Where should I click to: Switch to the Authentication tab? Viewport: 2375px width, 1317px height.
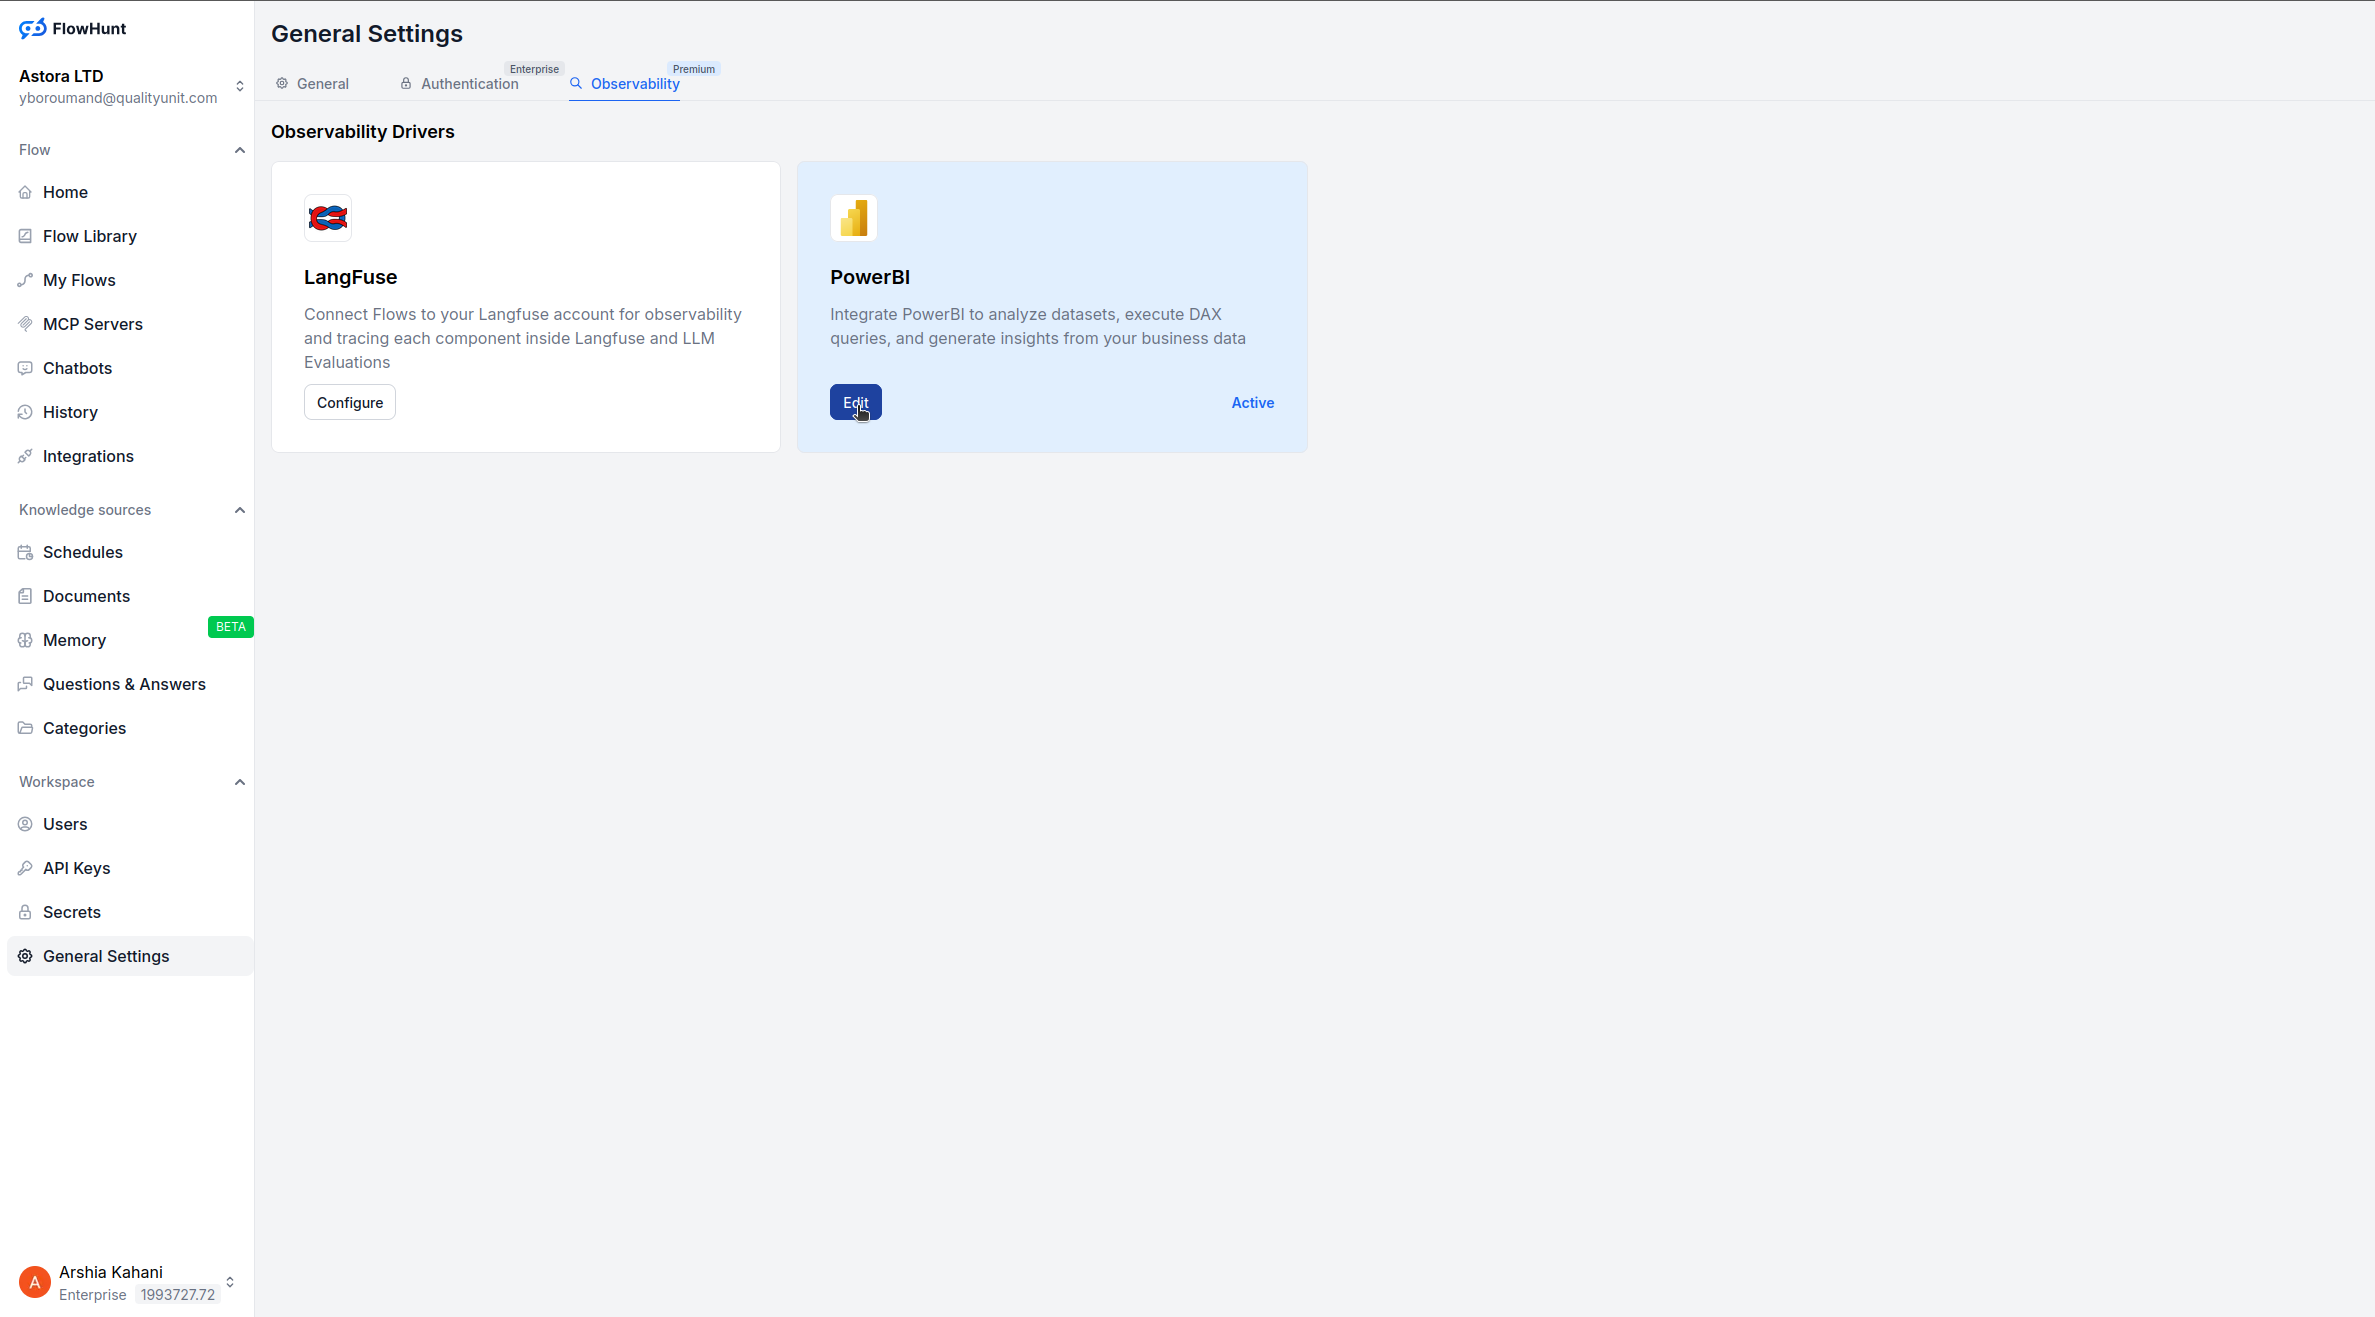[460, 84]
